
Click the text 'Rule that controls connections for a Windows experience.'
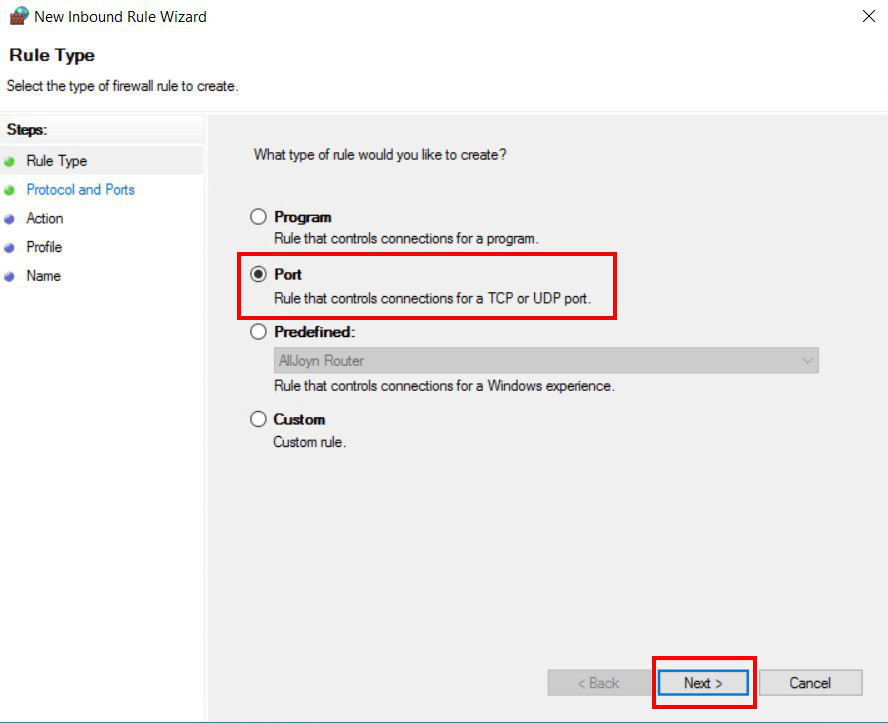[444, 386]
